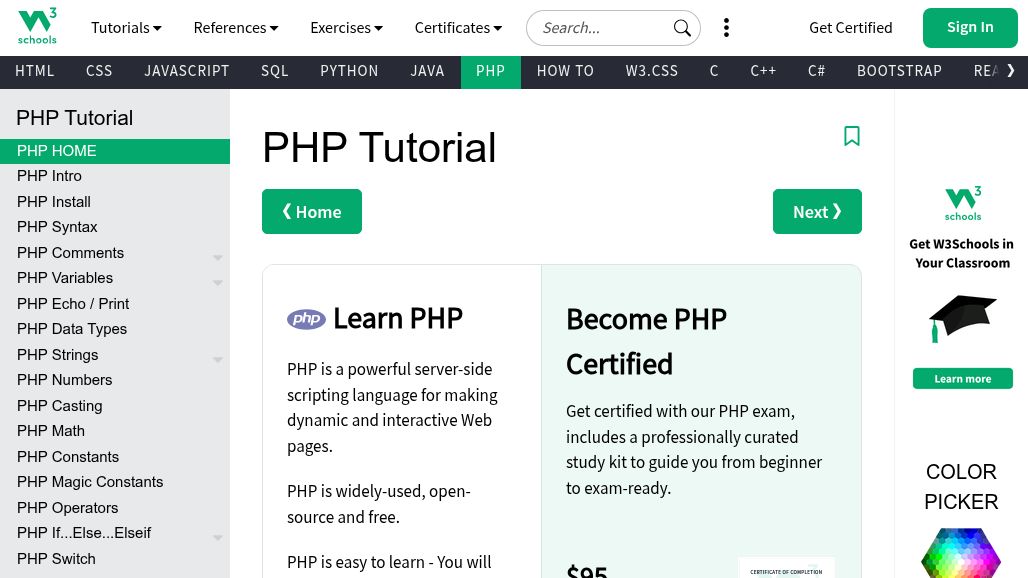Image resolution: width=1028 pixels, height=578 pixels.
Task: Open the Tutorials dropdown menu
Action: 126,28
